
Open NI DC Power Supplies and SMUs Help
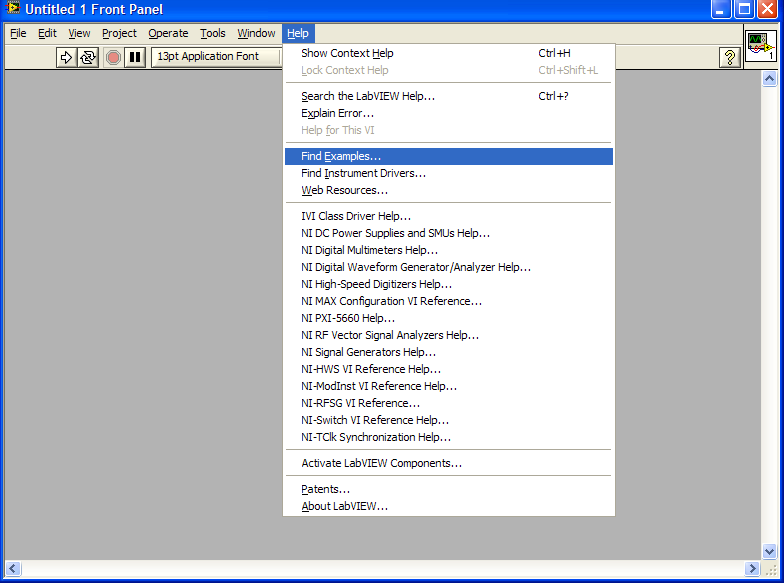(448, 233)
